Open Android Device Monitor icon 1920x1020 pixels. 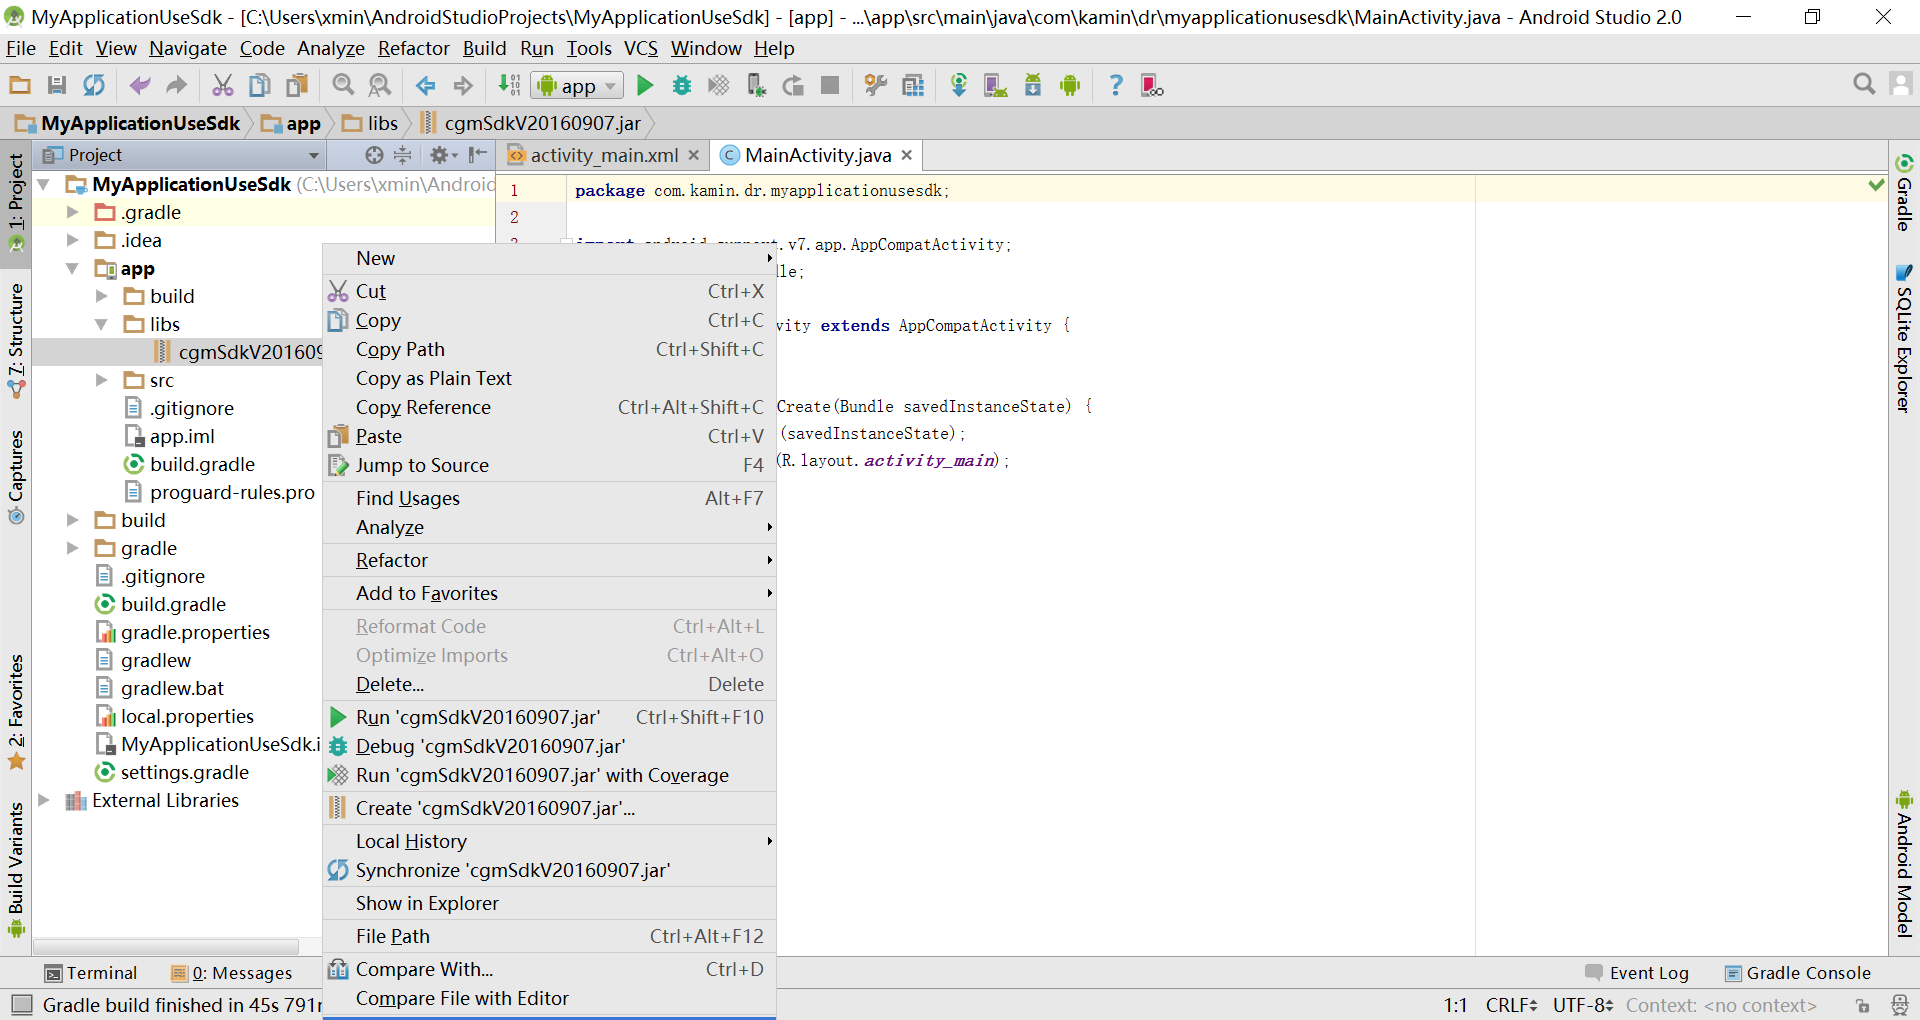[1070, 86]
